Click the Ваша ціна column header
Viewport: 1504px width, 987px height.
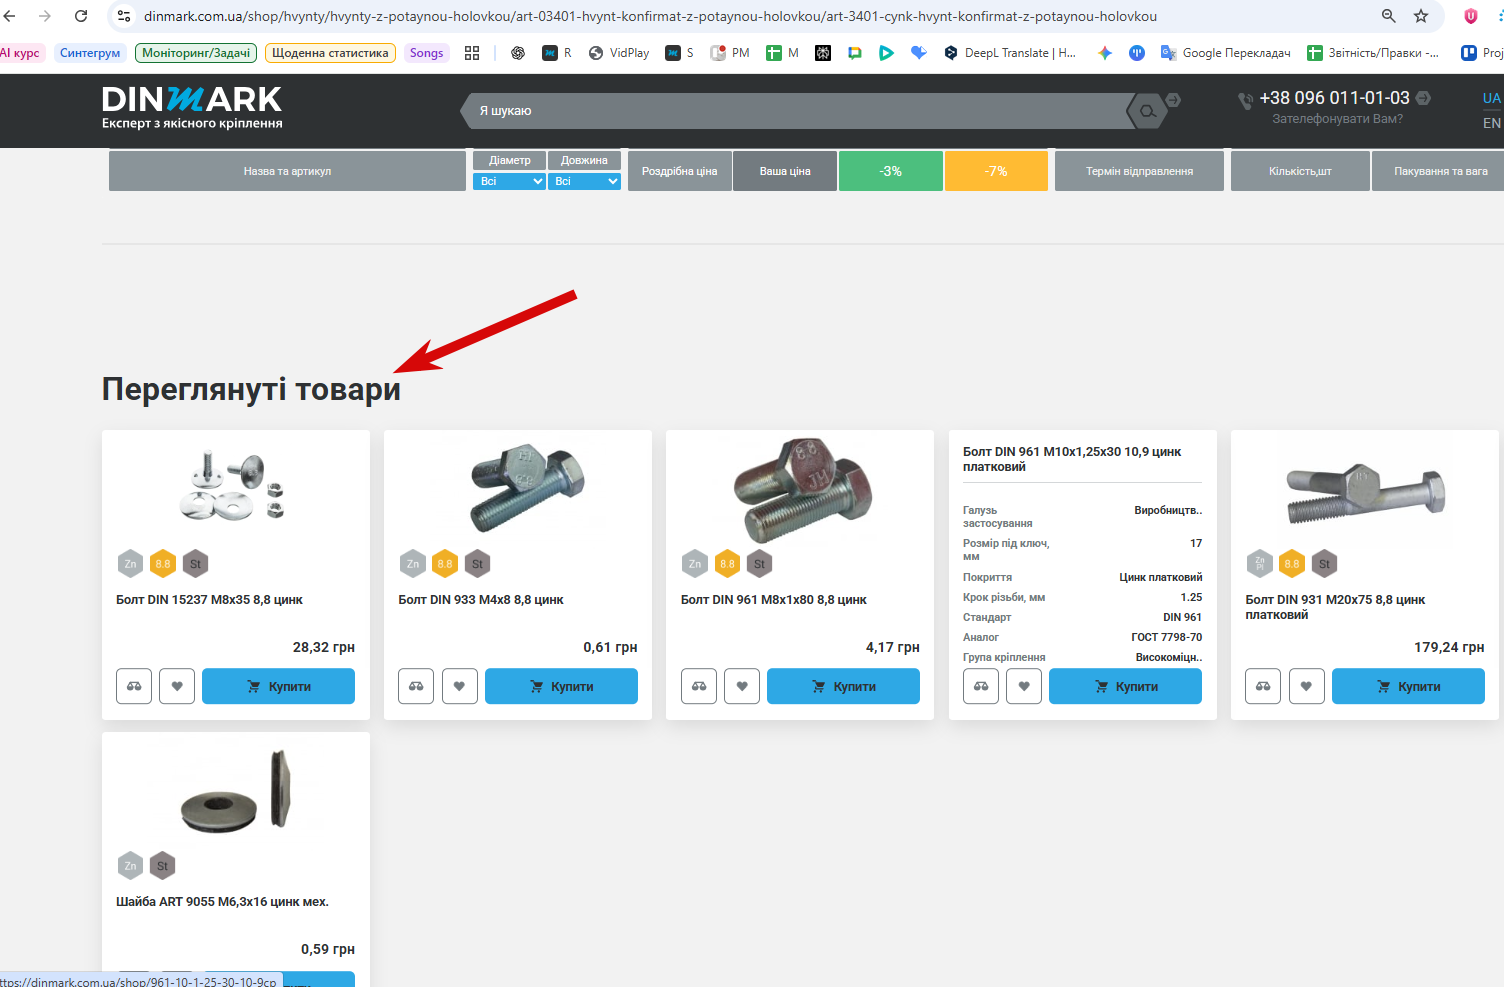785,171
